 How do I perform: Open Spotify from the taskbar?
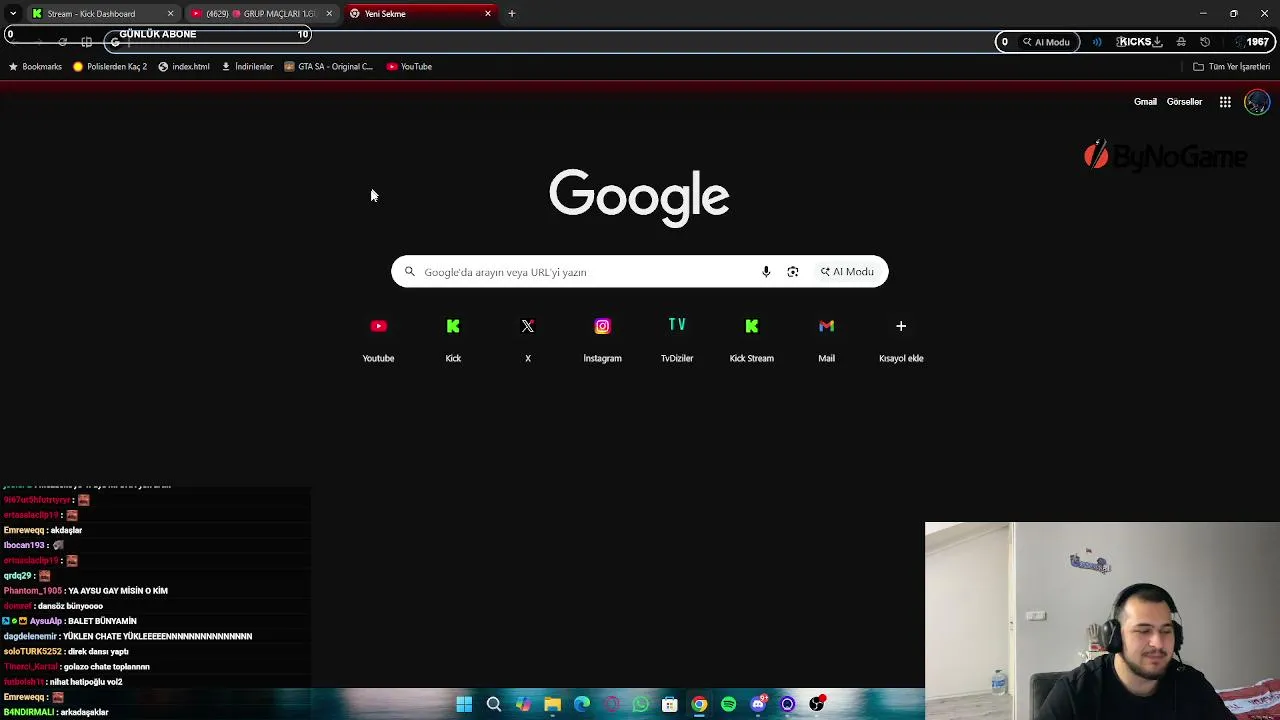click(729, 704)
